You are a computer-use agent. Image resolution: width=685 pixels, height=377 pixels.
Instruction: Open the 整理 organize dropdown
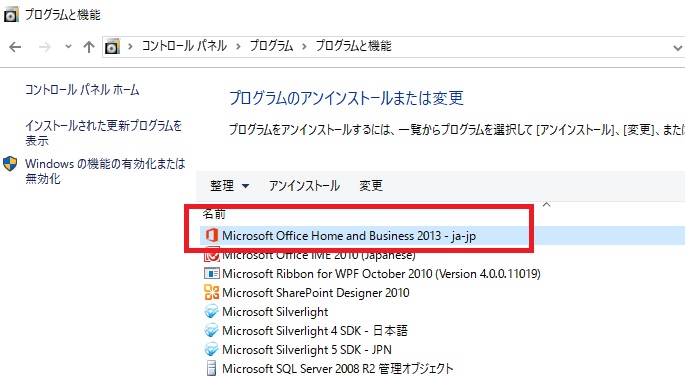click(x=229, y=186)
